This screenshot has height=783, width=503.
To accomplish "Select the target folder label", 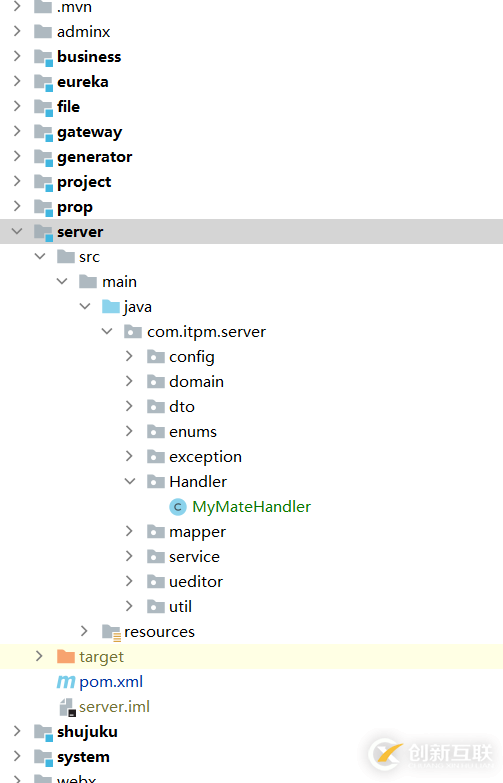I will coord(101,658).
